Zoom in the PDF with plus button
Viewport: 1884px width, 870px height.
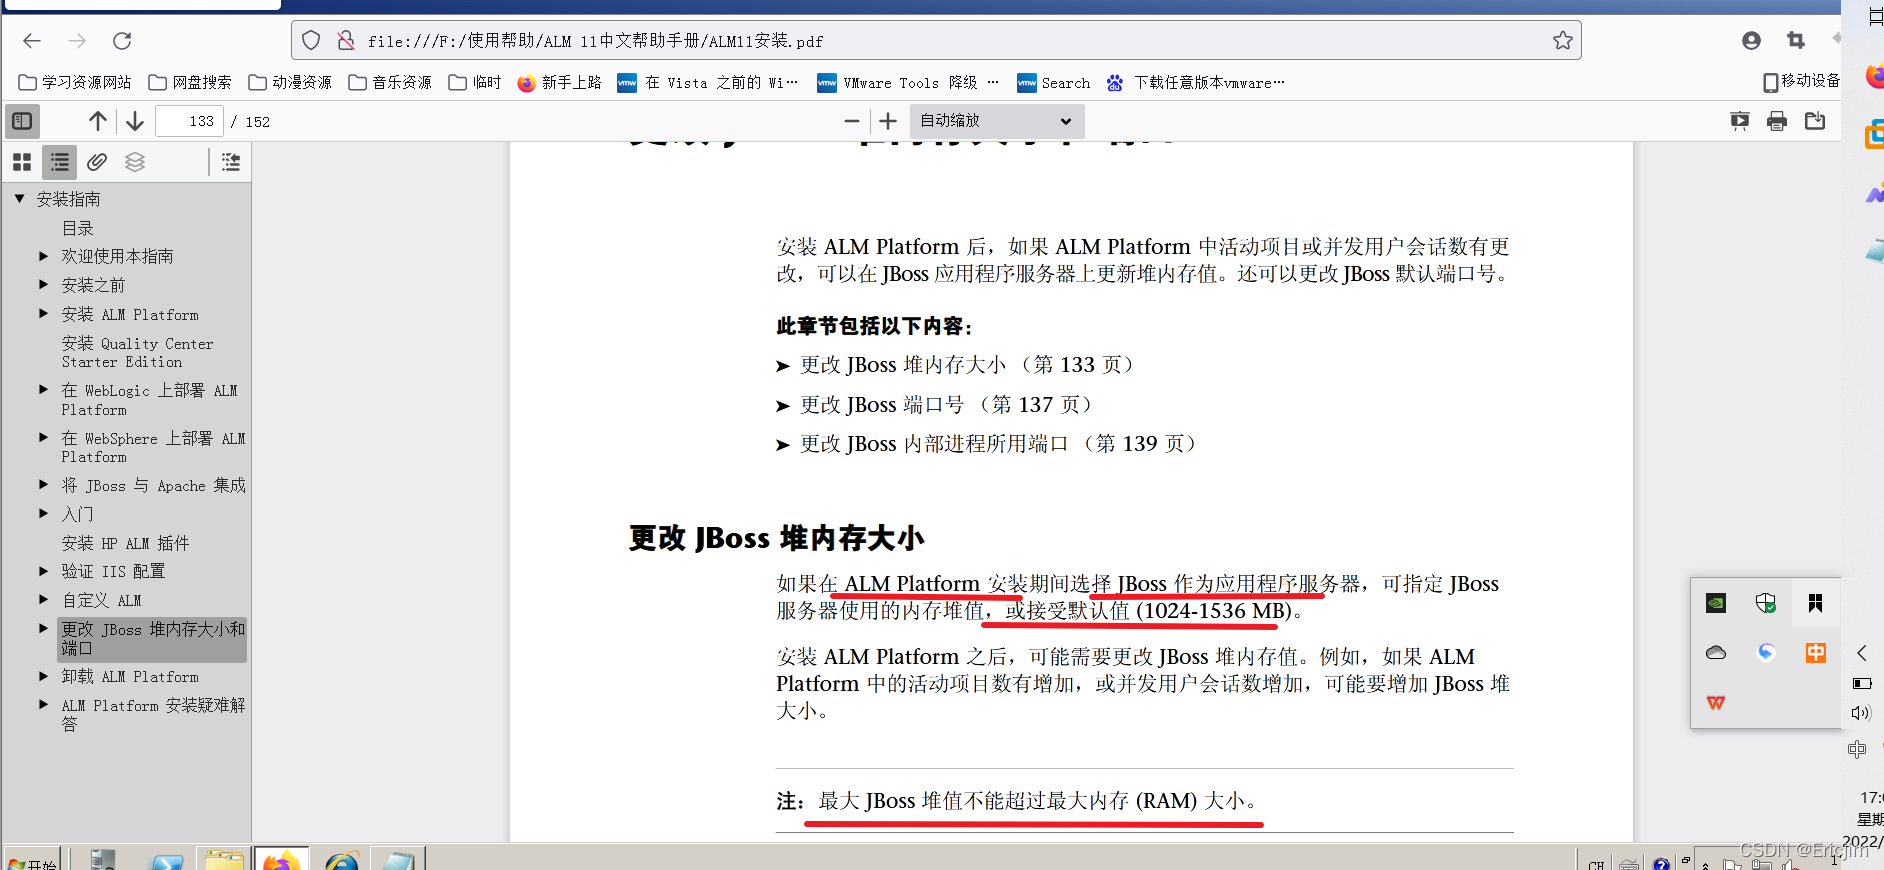click(888, 121)
